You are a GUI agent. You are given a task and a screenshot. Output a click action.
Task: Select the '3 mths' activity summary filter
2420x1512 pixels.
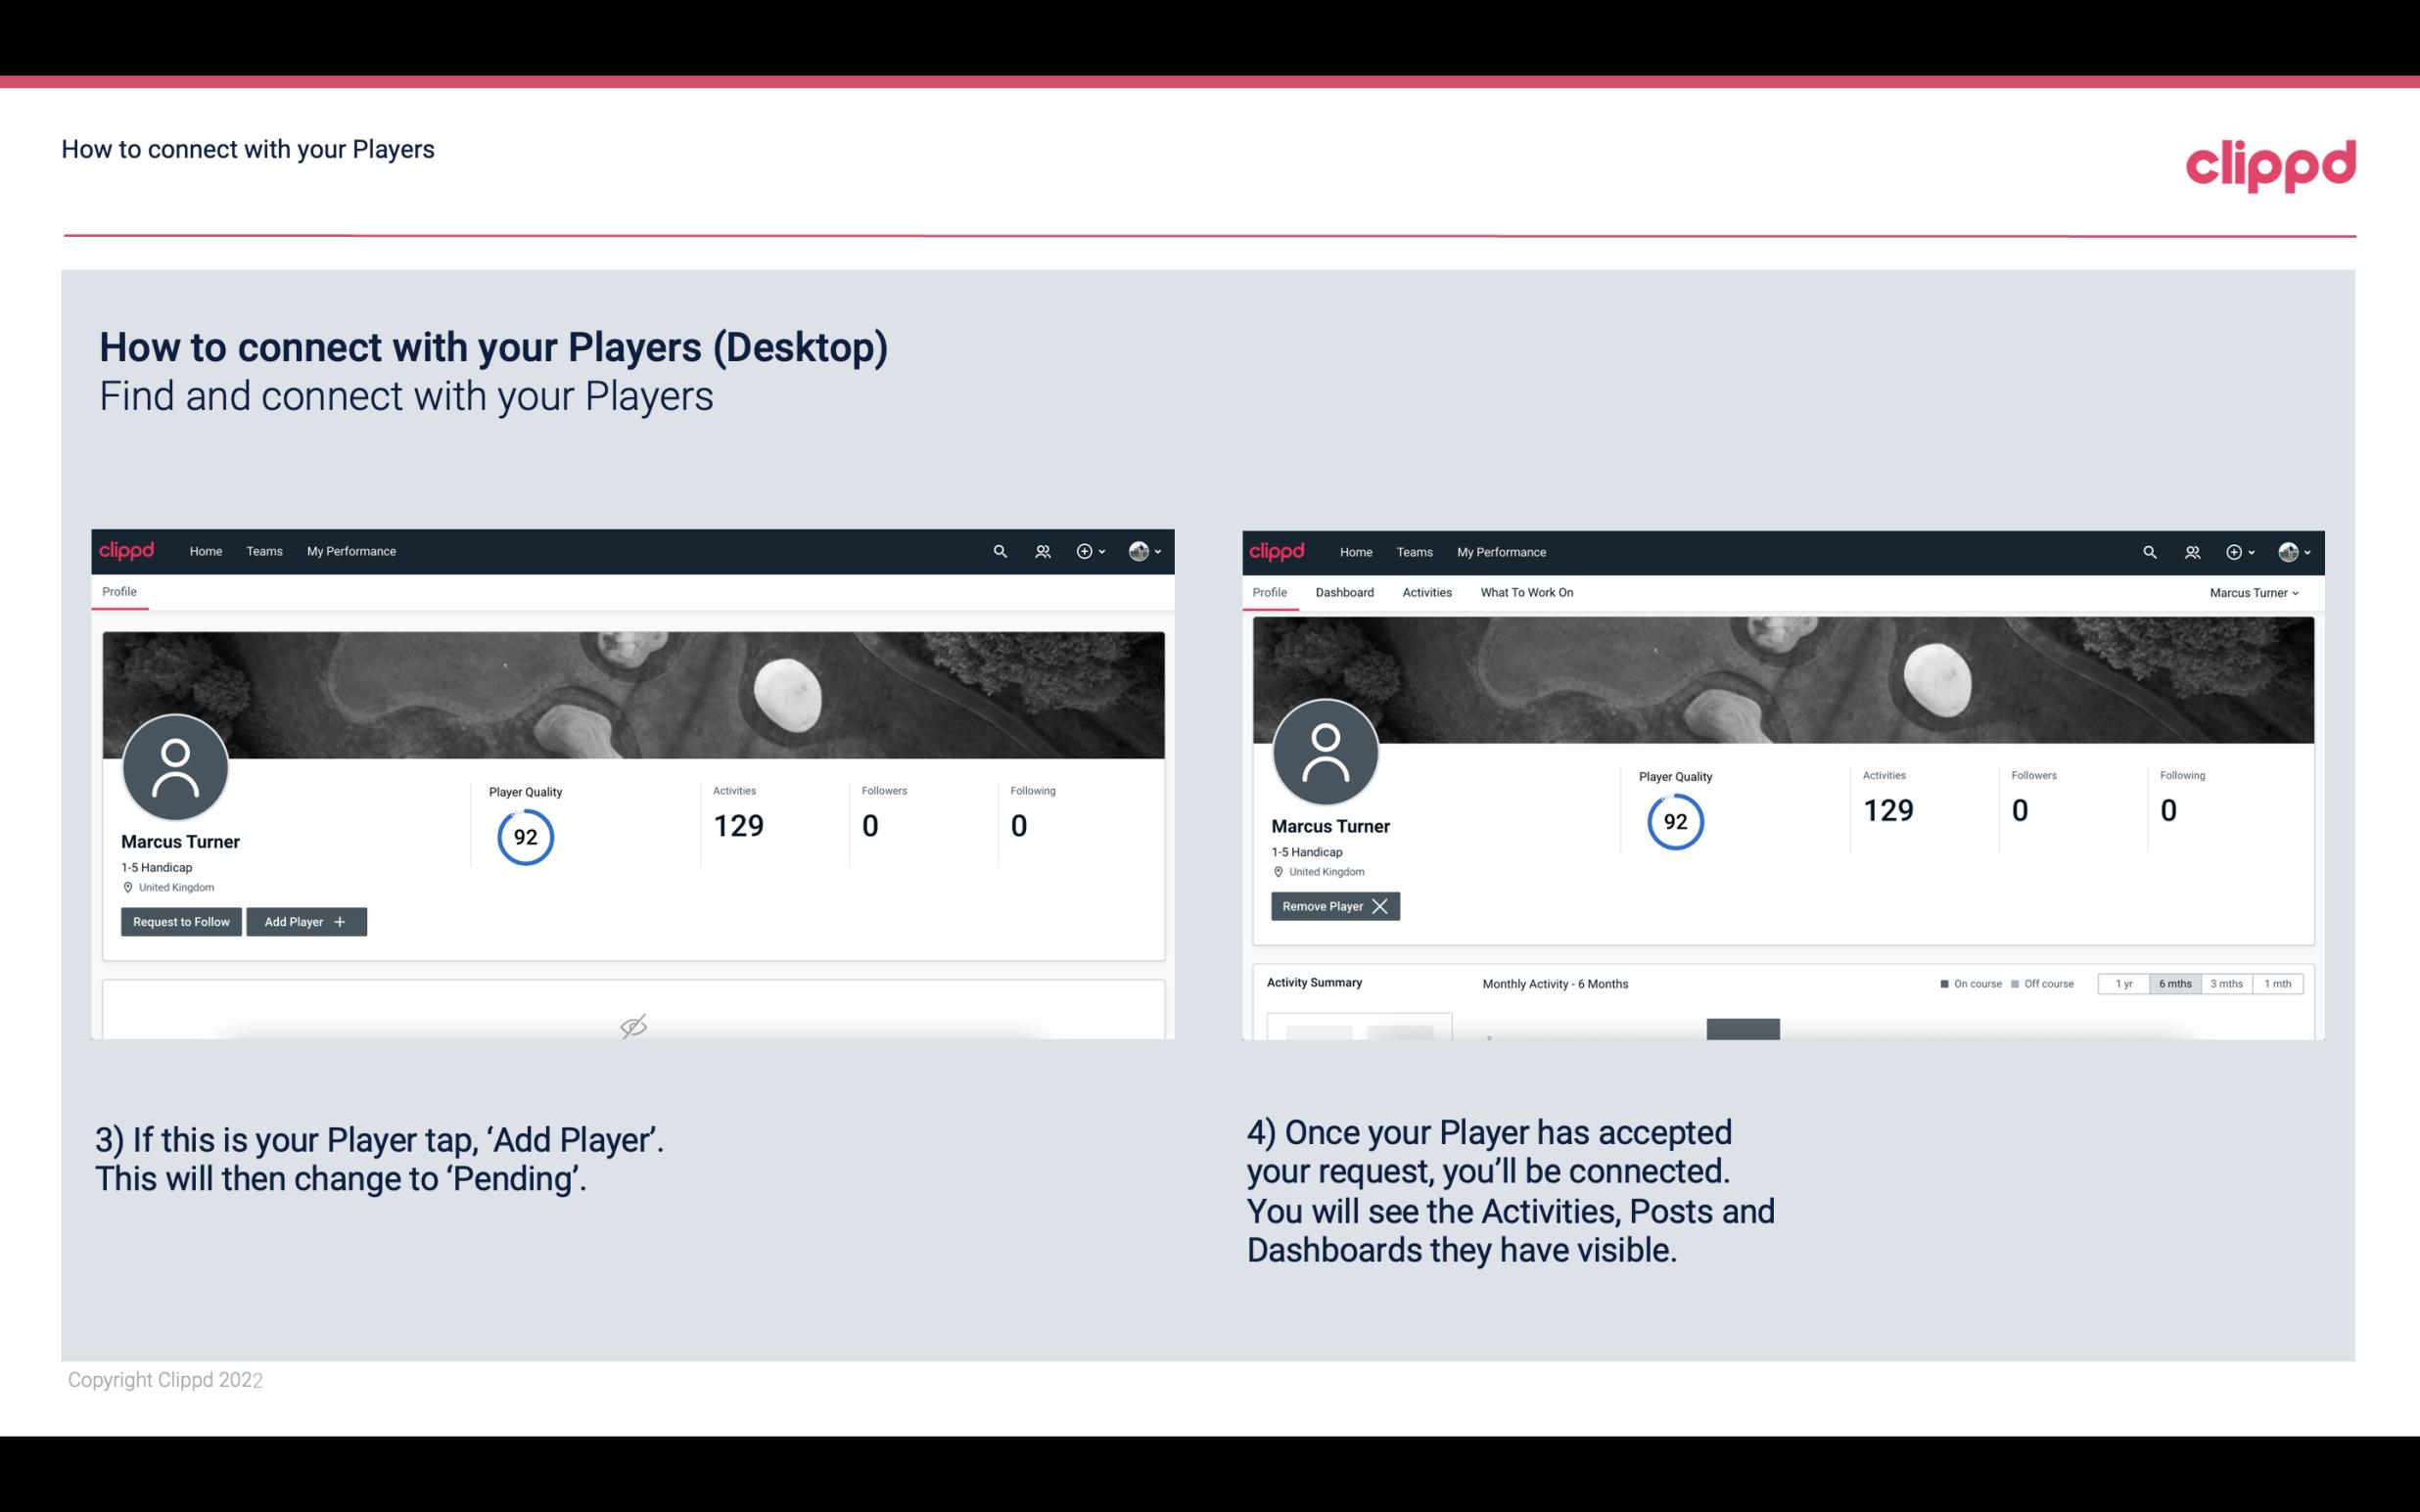pyautogui.click(x=2228, y=983)
